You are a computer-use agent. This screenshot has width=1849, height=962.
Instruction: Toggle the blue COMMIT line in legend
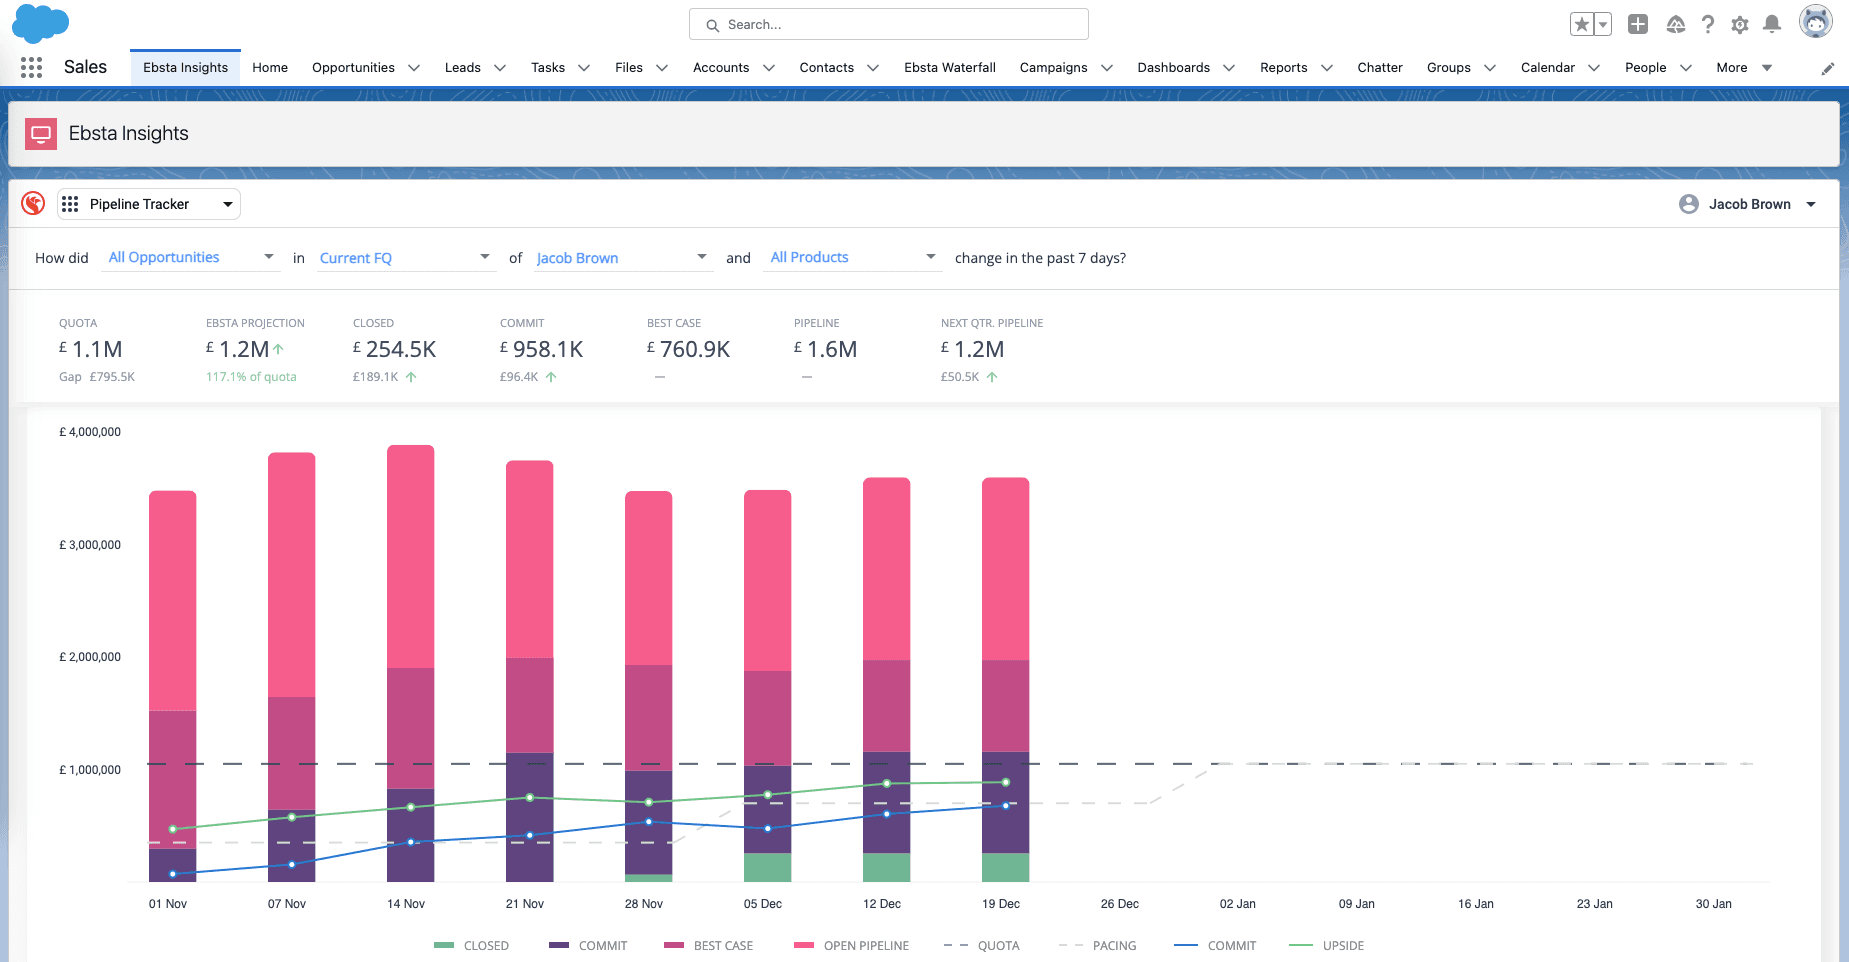1215,946
